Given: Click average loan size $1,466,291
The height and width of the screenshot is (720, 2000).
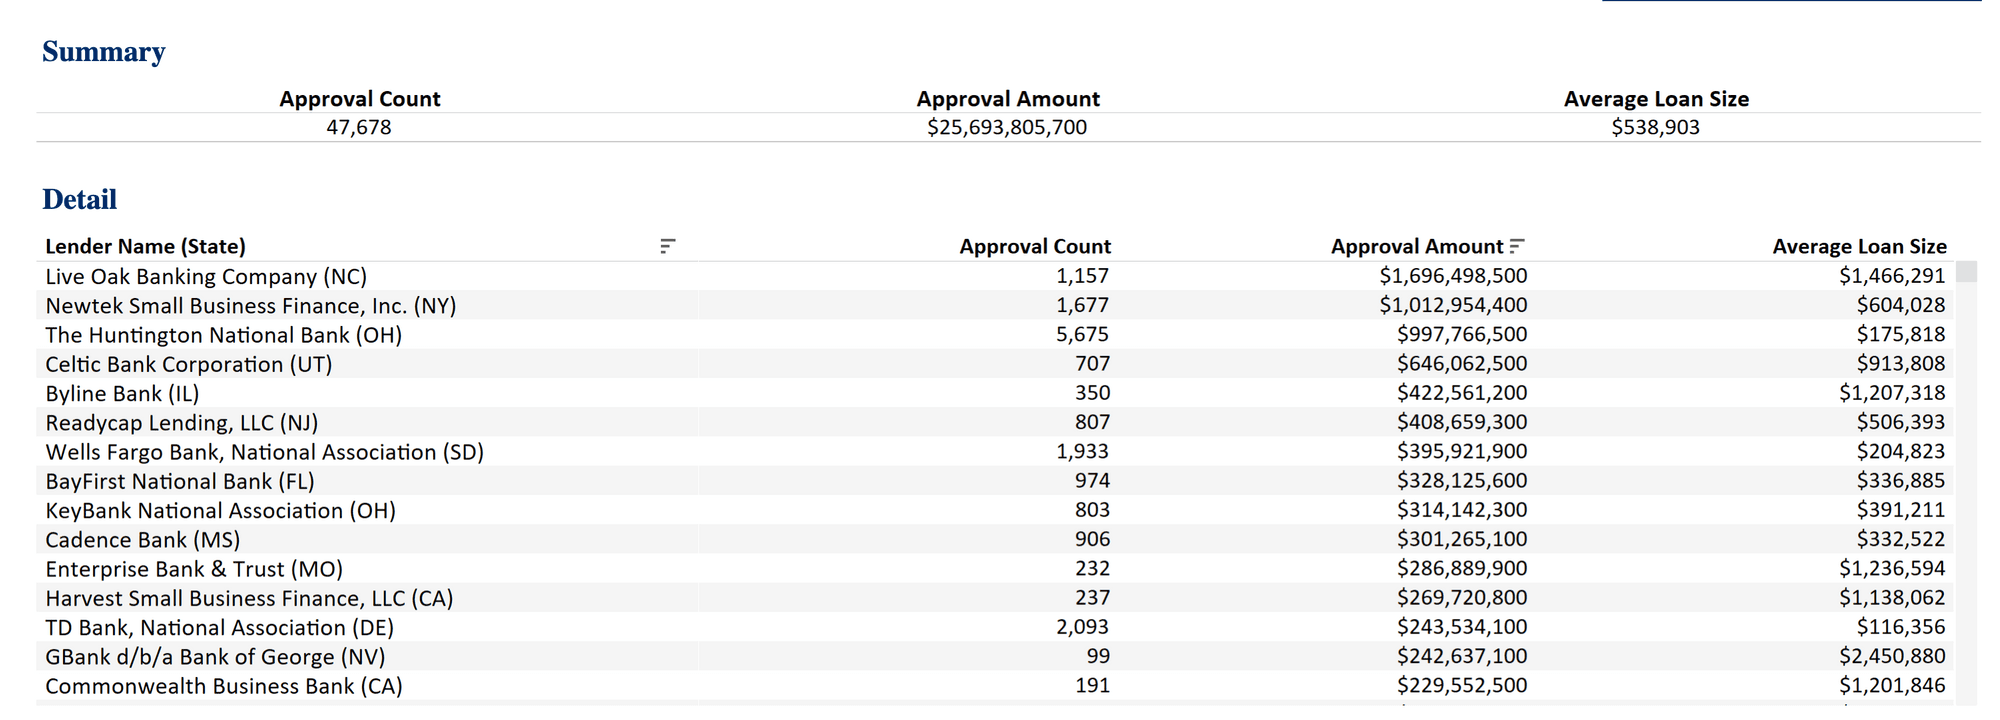Looking at the screenshot, I should pyautogui.click(x=1892, y=275).
